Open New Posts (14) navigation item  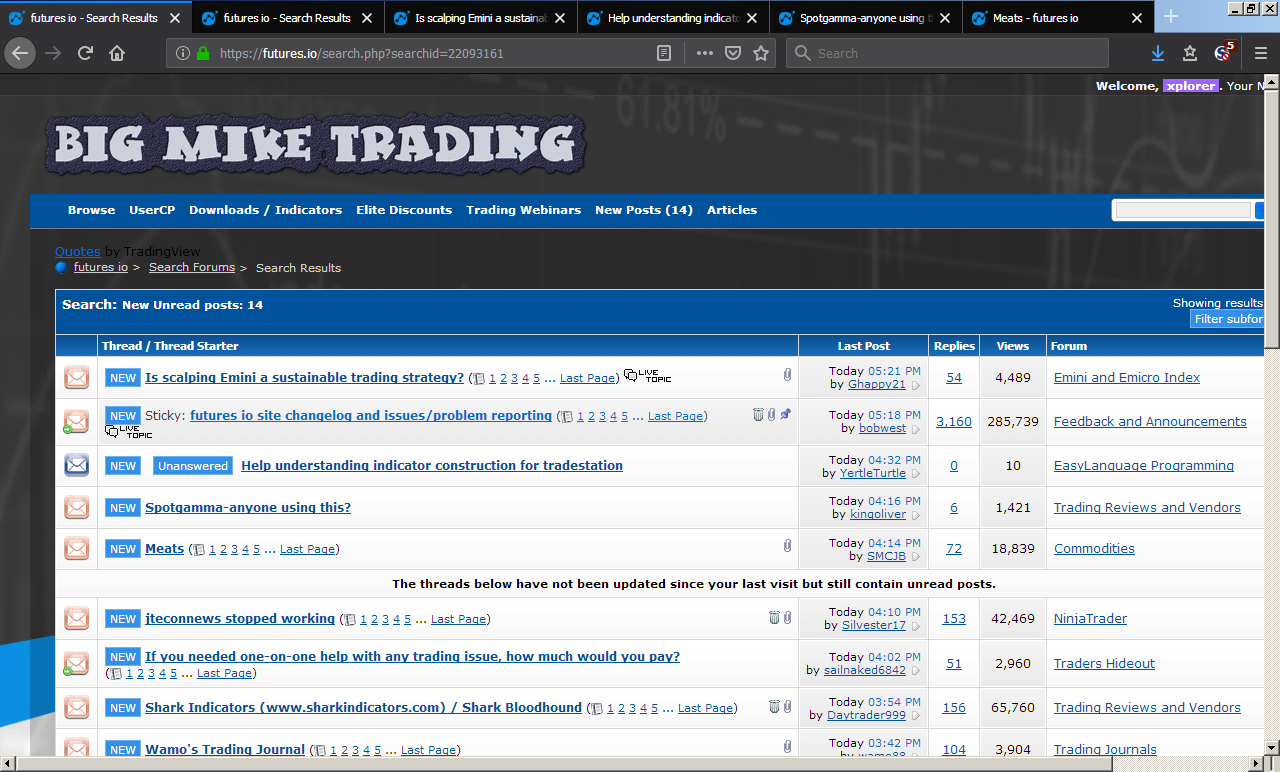[x=644, y=210]
